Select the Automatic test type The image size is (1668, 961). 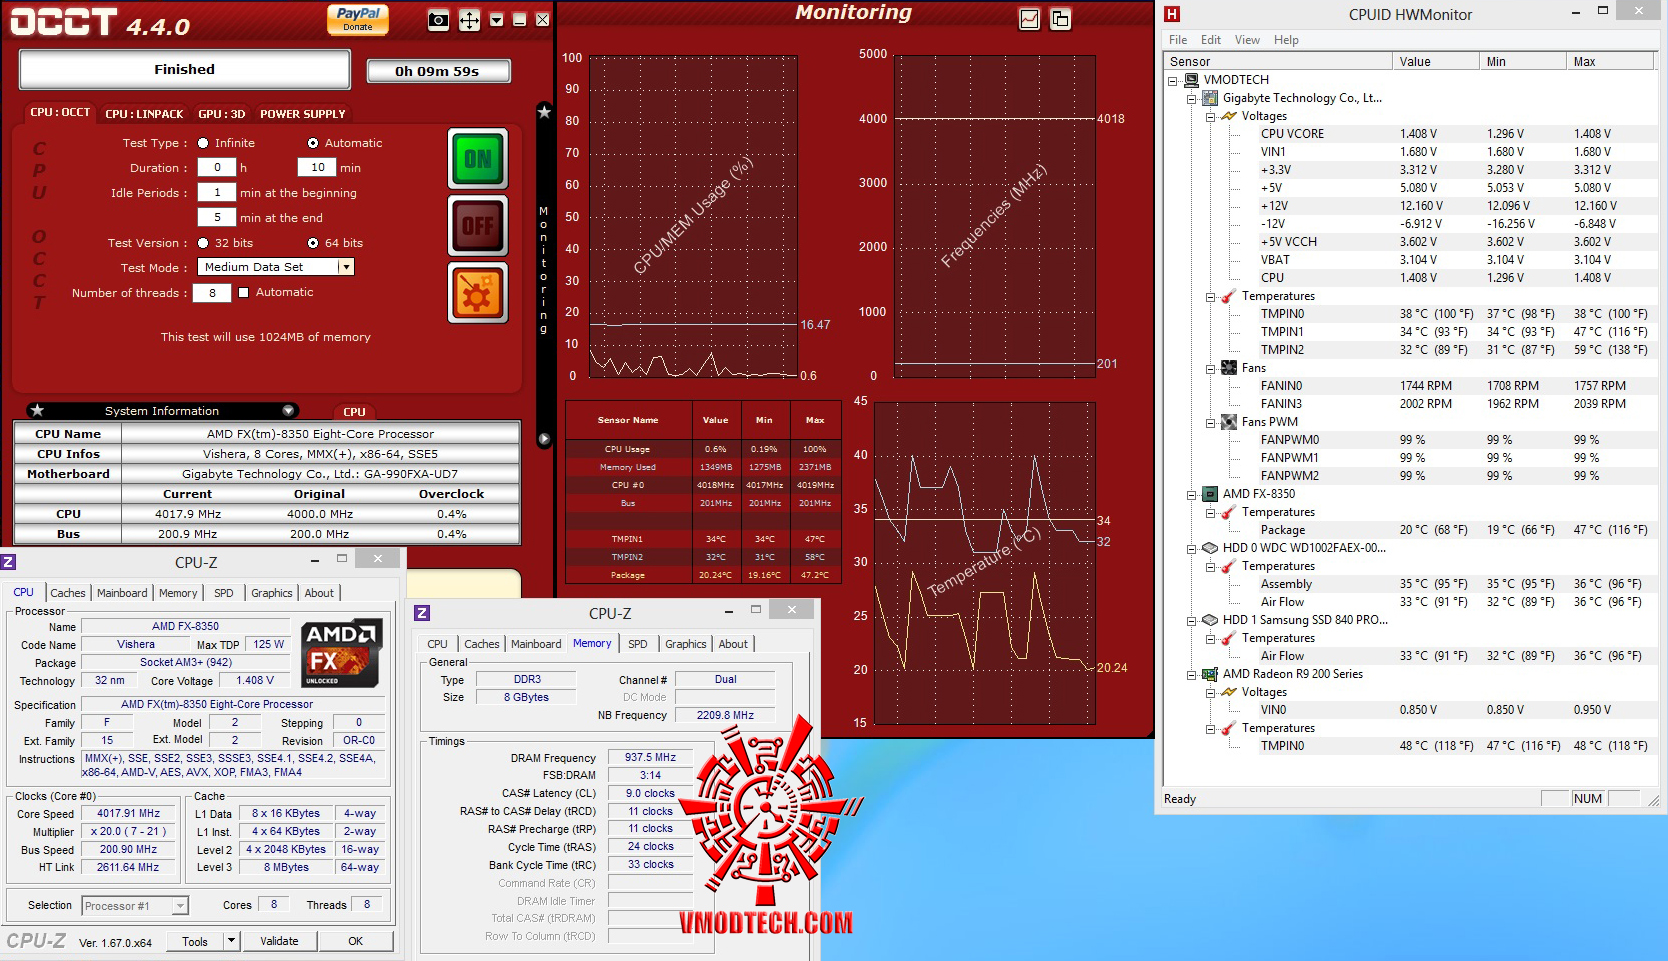point(313,143)
